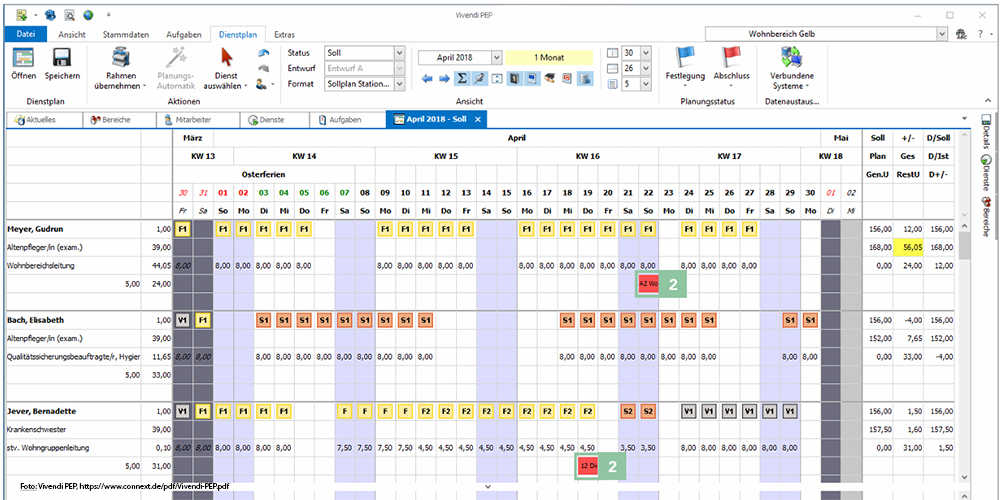Toggle the pin view button
The width and height of the screenshot is (1000, 500).
click(x=480, y=78)
